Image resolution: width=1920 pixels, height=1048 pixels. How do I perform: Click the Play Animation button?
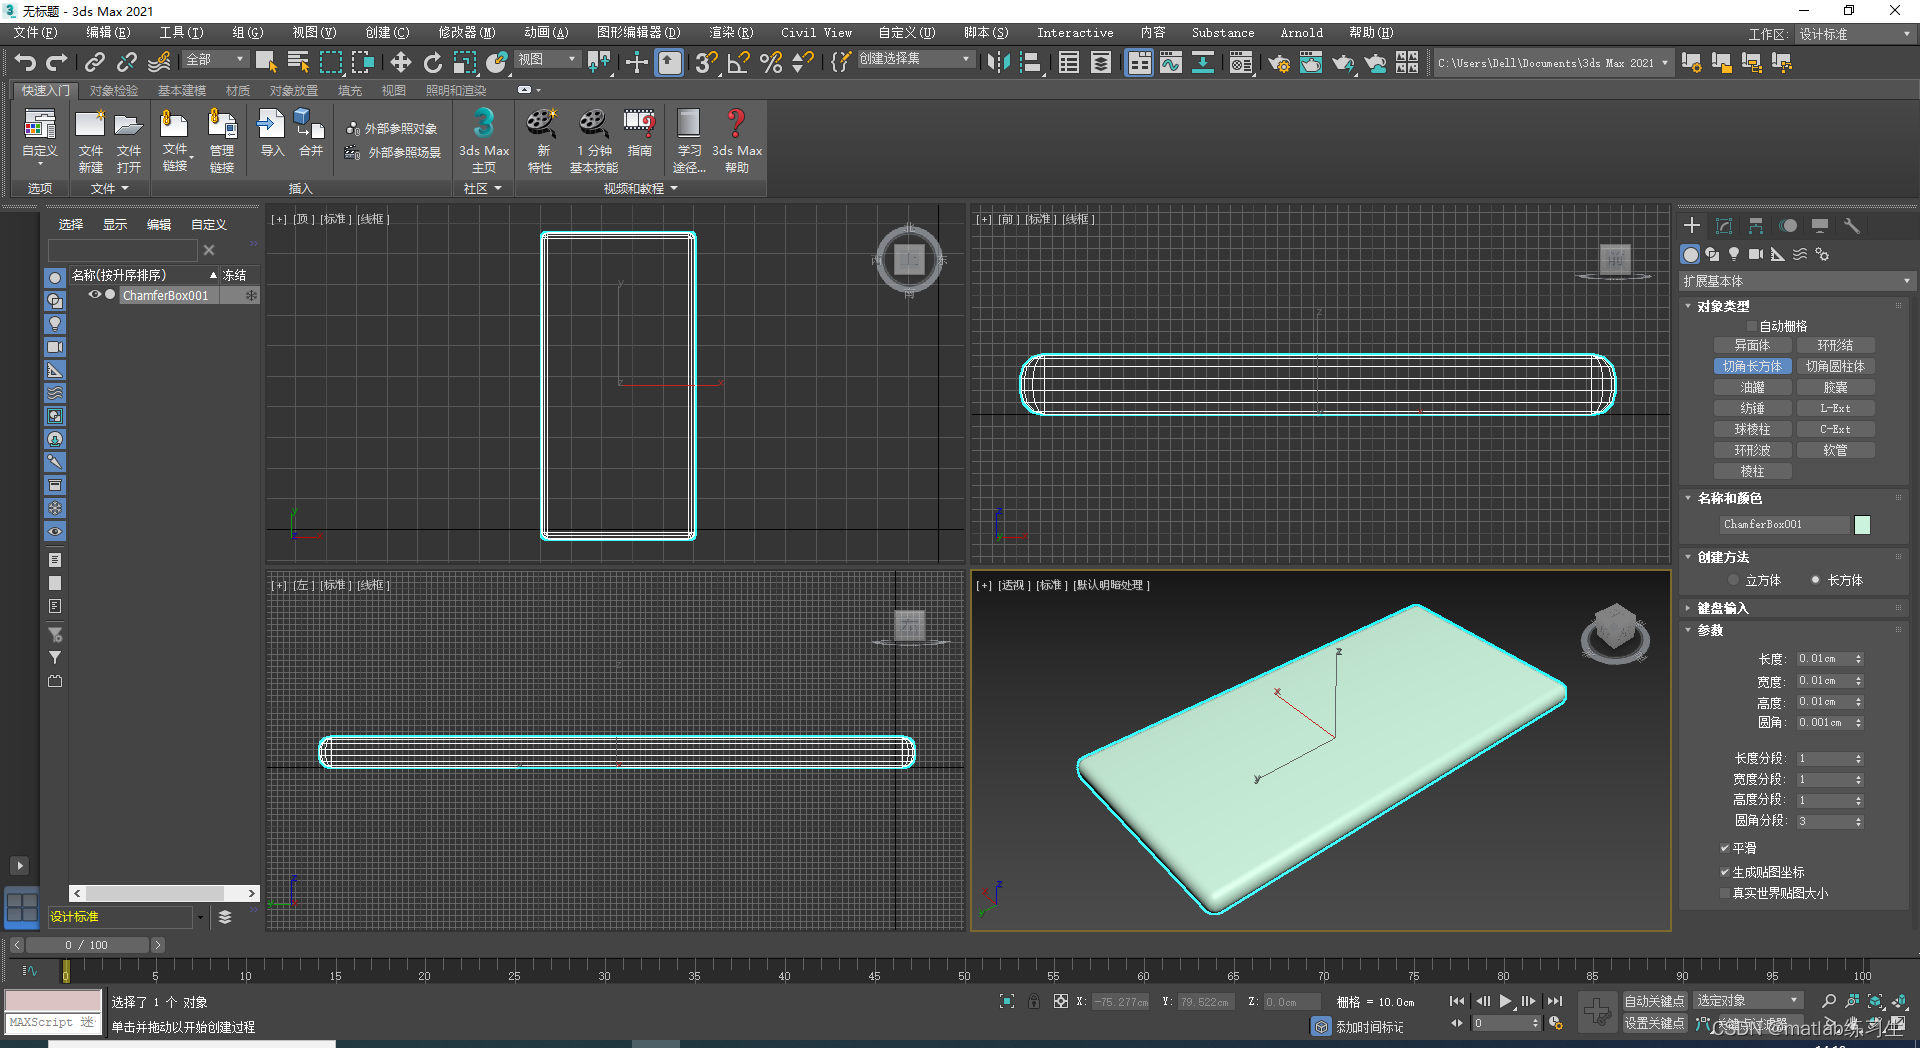1505,1001
